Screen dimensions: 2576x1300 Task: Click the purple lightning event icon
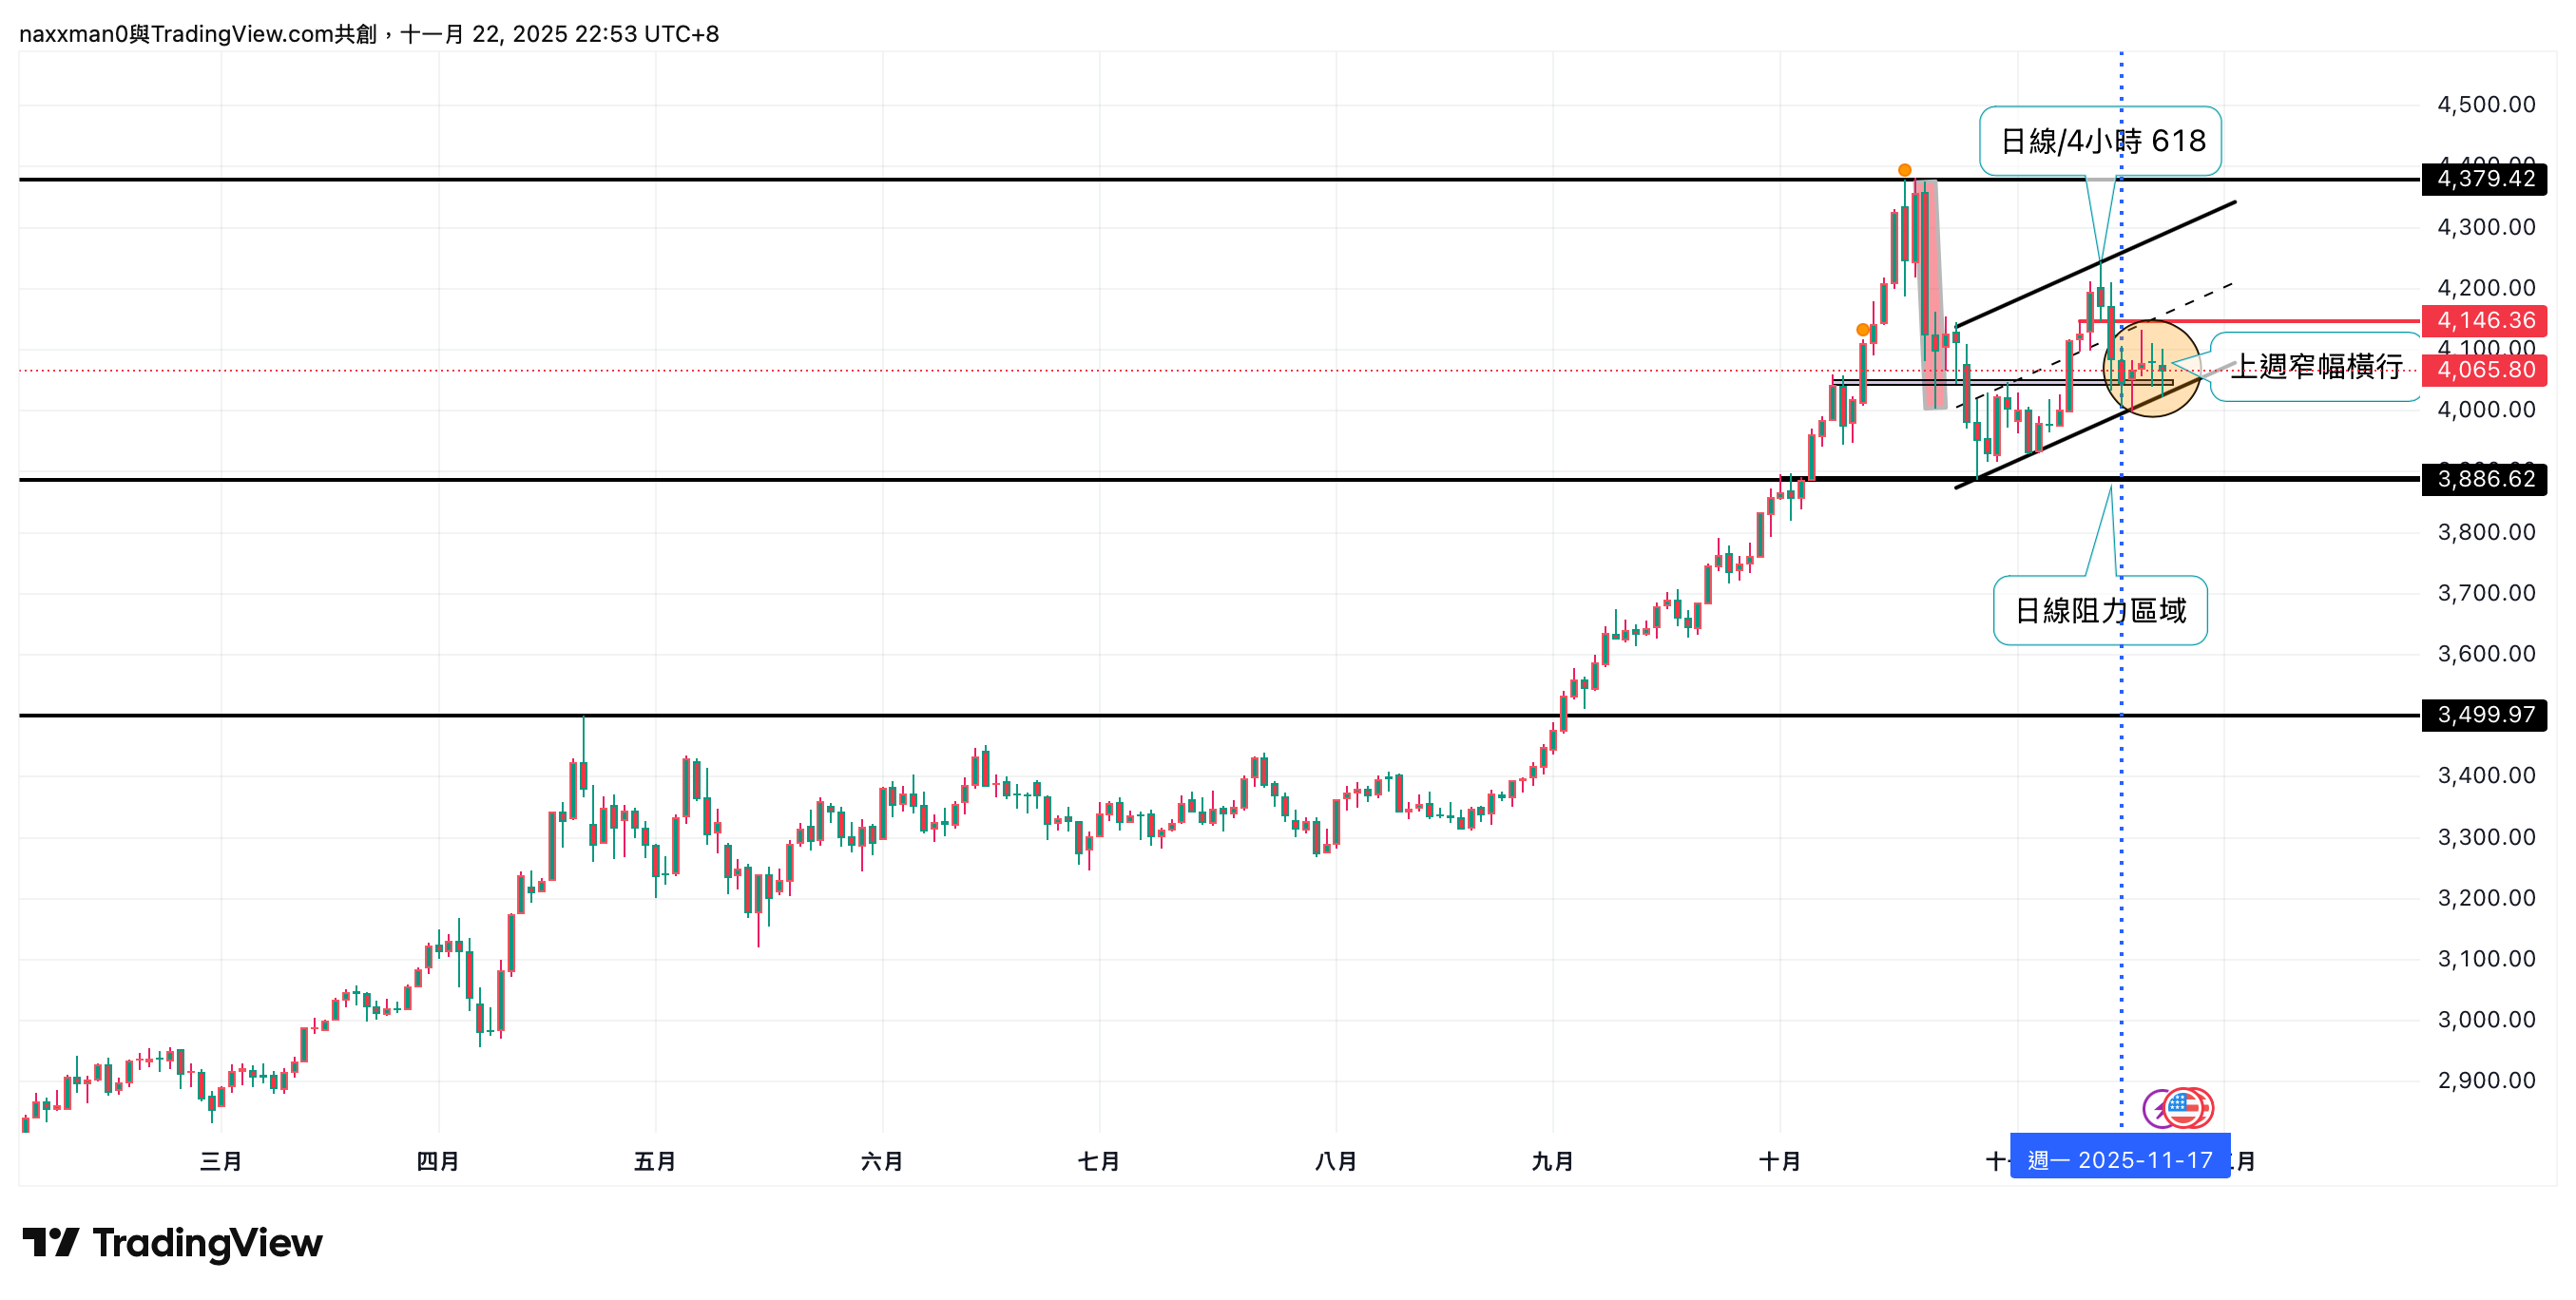pos(2155,1108)
